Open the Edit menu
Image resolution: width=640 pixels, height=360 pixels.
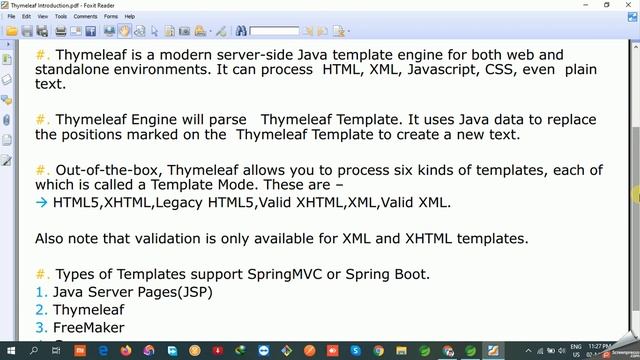[27, 16]
